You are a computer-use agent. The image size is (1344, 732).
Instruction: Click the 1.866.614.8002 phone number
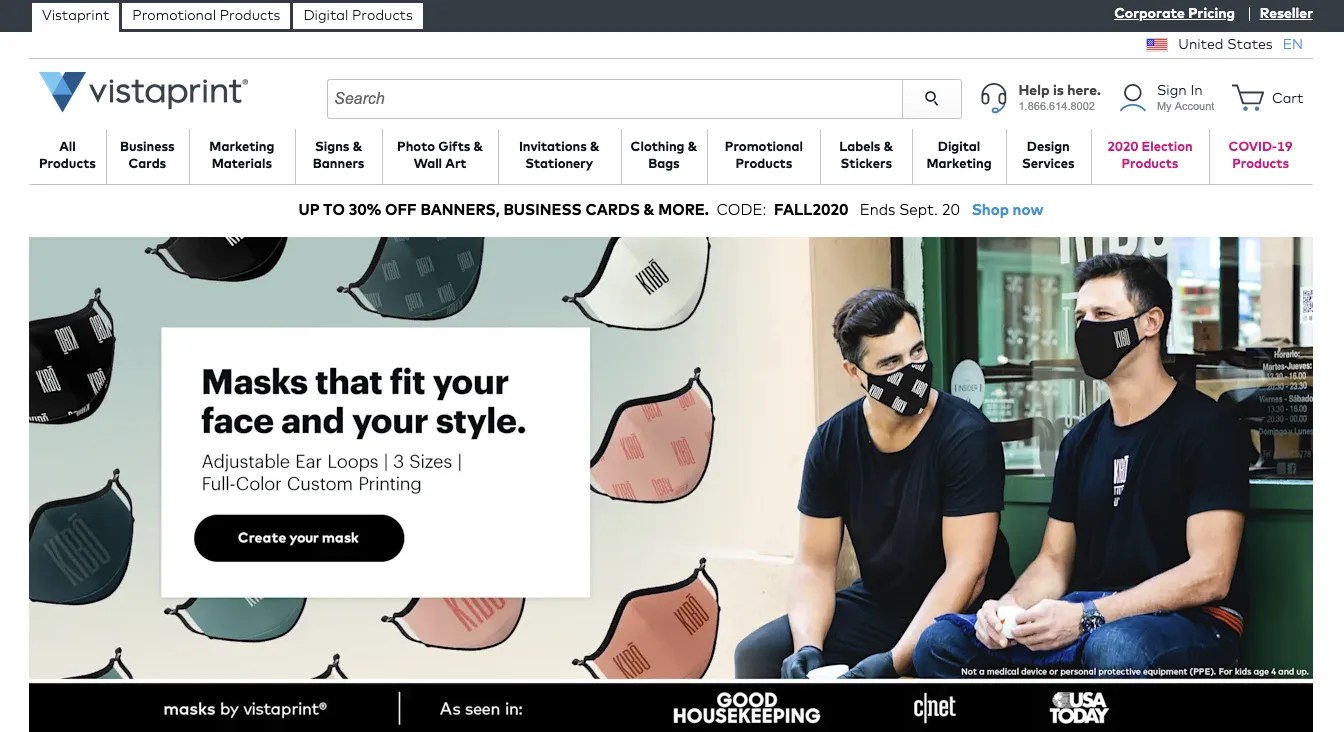click(1057, 107)
